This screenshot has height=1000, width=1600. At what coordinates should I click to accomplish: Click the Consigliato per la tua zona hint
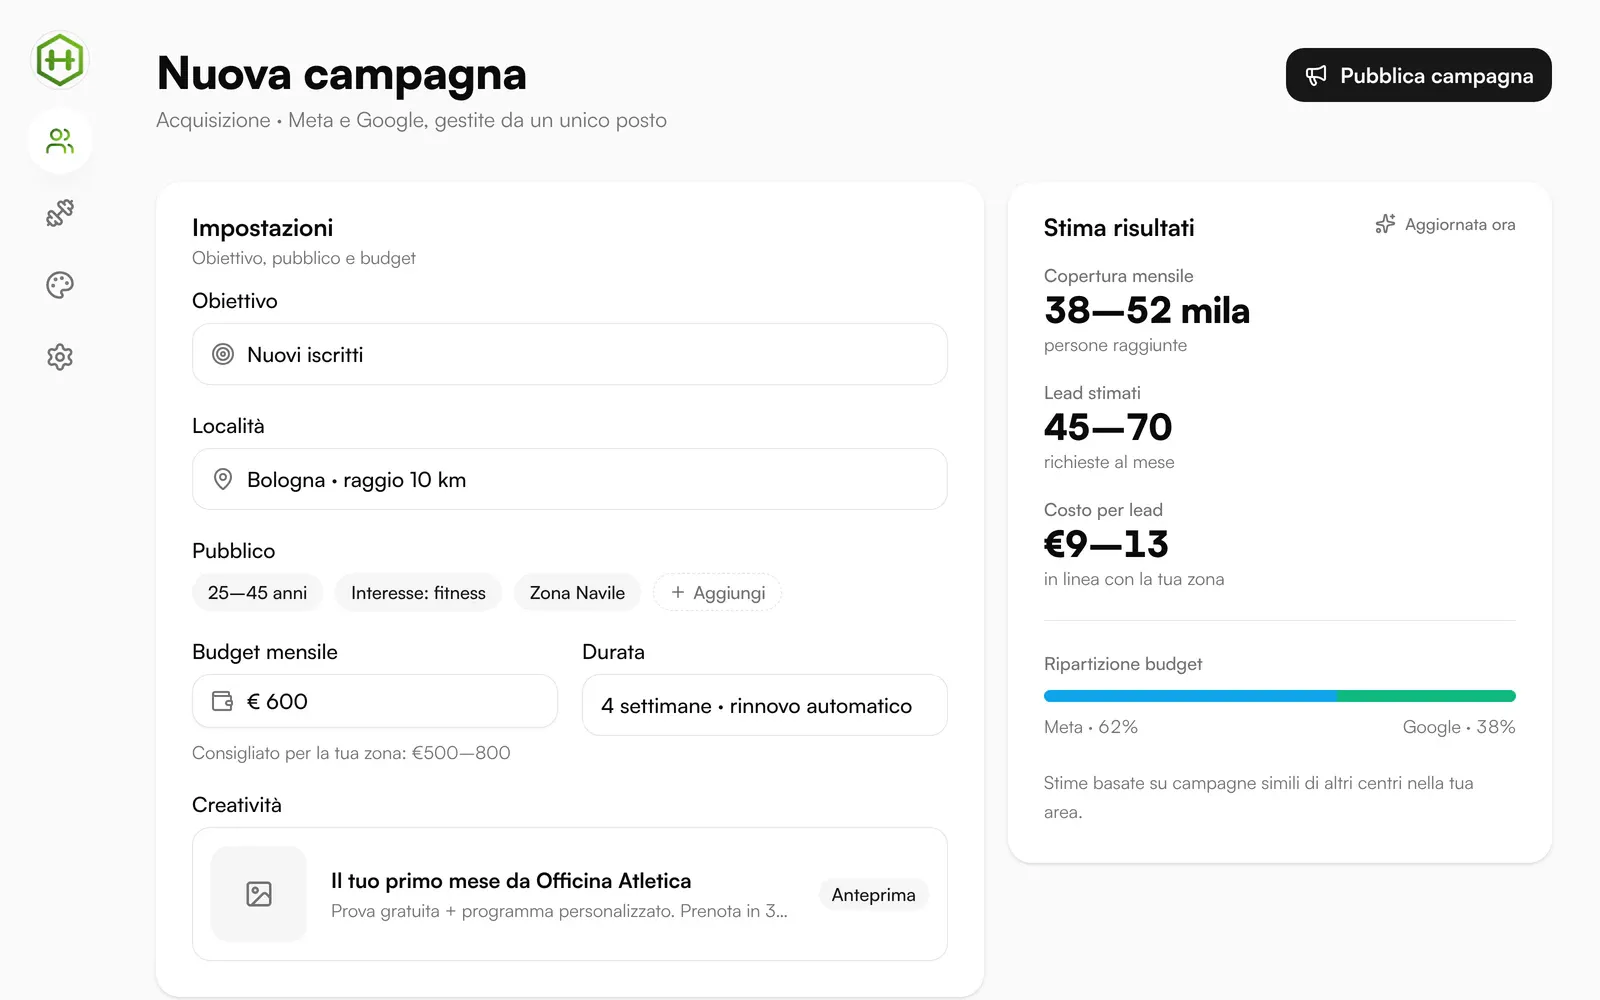coord(351,752)
